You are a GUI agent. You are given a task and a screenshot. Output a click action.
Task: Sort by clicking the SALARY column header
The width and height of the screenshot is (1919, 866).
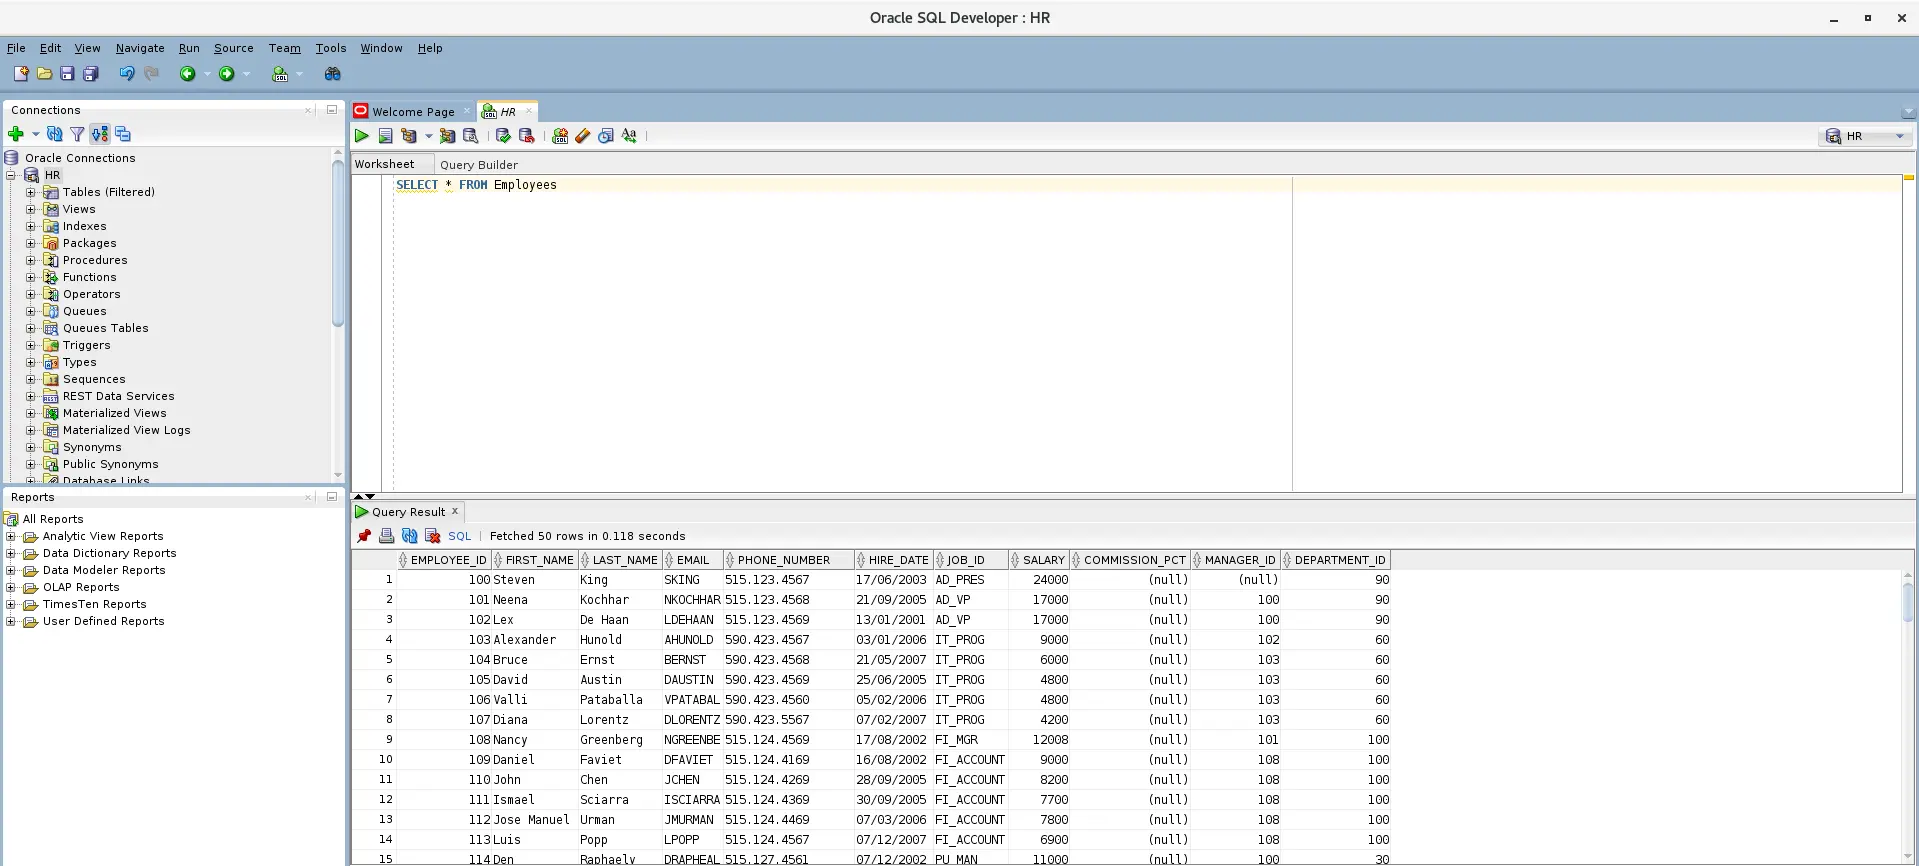(1042, 560)
